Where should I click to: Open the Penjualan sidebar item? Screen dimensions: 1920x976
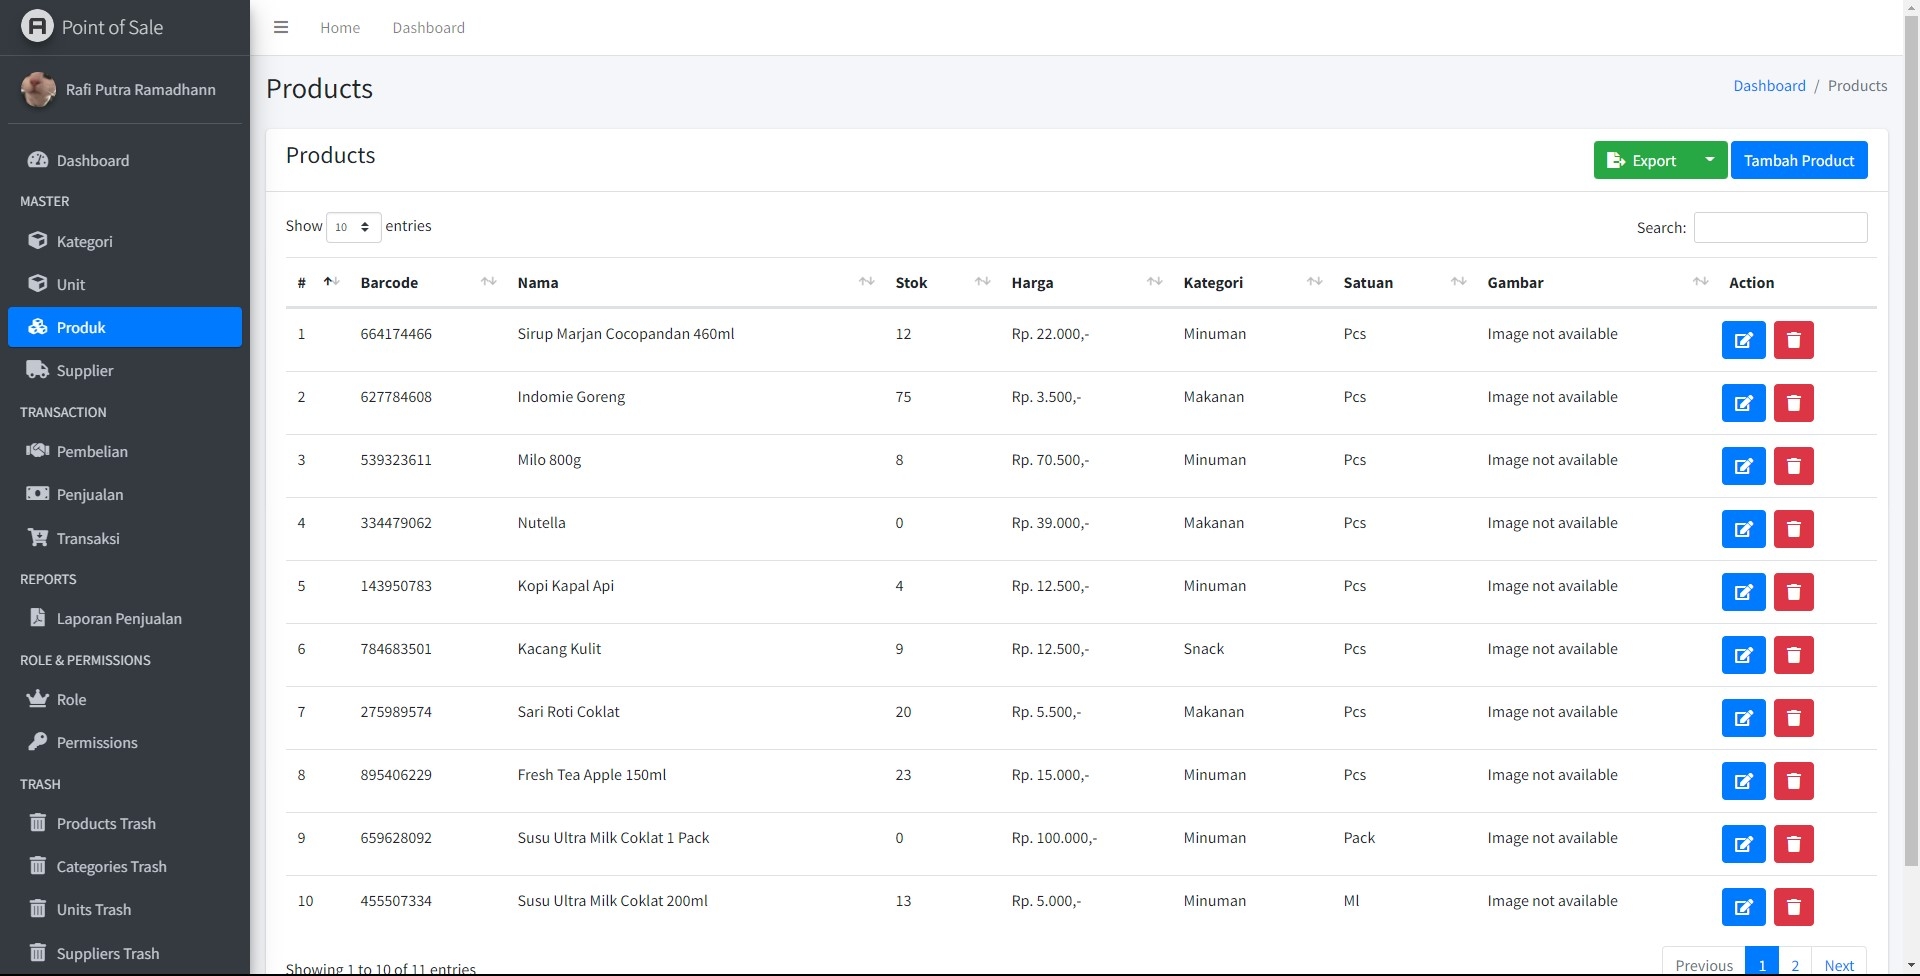pos(125,494)
